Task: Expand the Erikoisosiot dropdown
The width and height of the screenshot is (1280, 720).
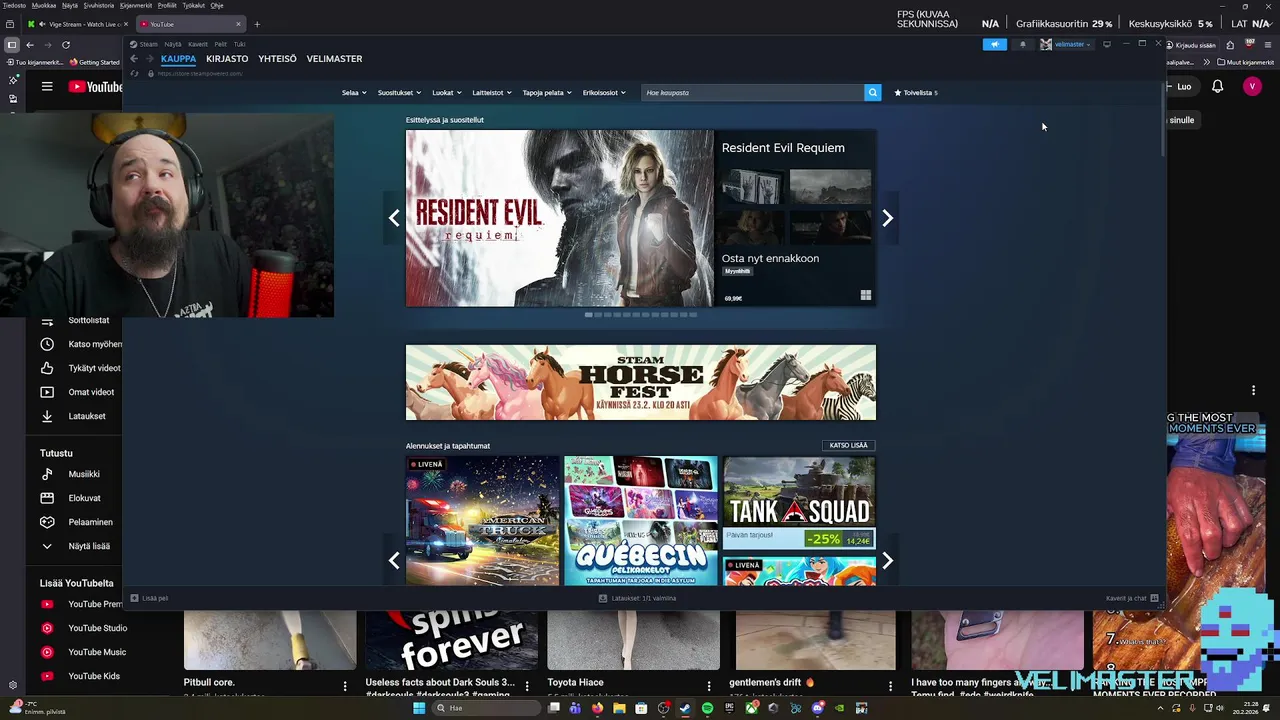Action: pos(604,92)
